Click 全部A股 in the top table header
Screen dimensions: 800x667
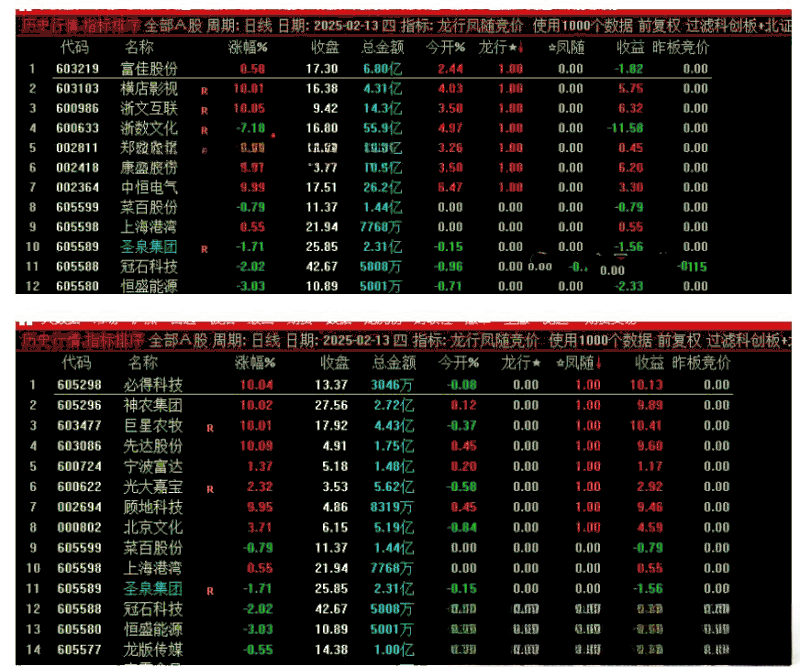coord(175,25)
